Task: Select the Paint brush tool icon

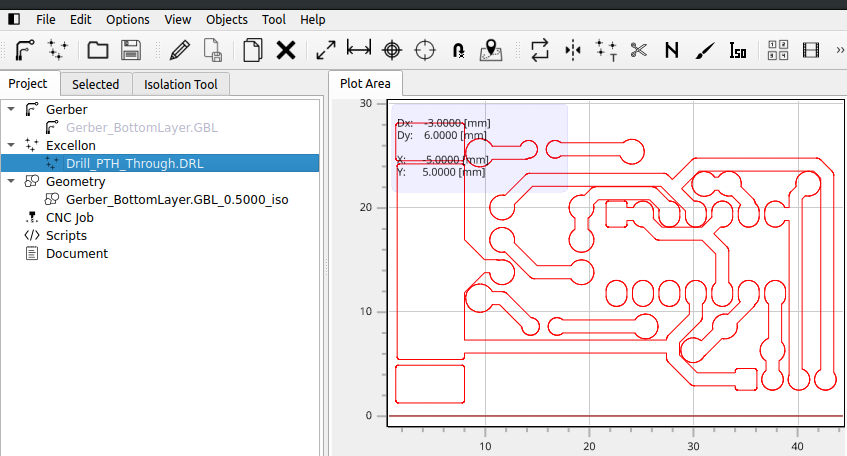Action: 704,50
